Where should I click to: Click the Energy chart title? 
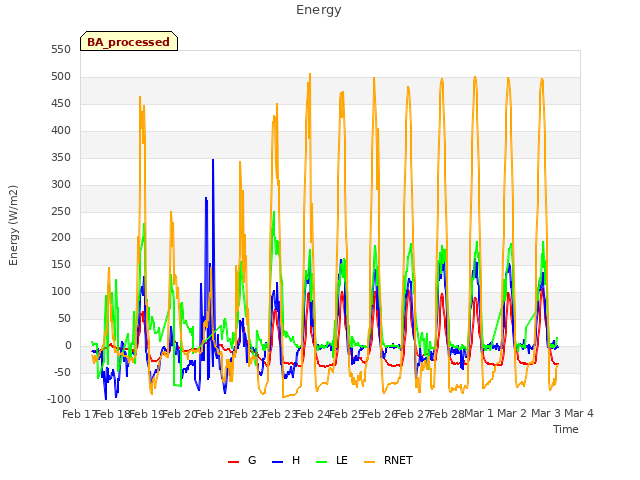[x=318, y=10]
